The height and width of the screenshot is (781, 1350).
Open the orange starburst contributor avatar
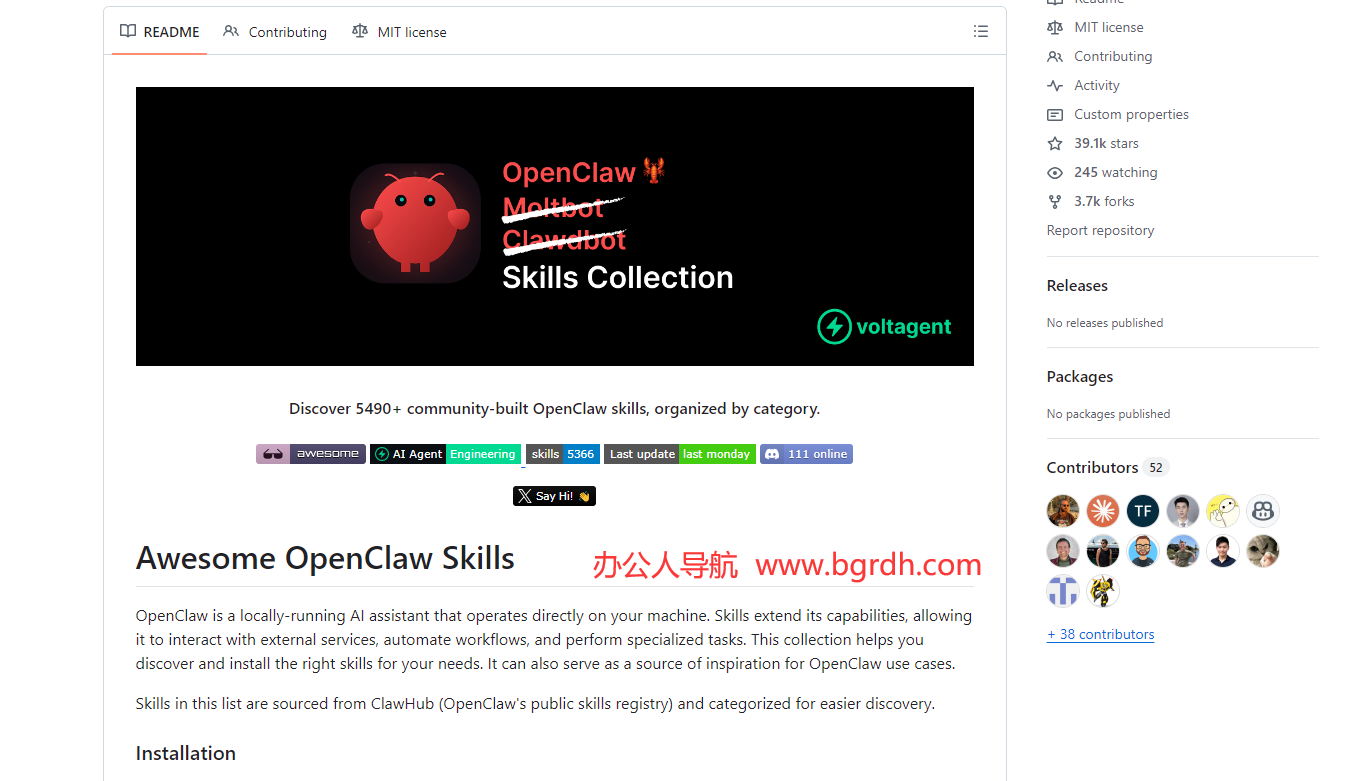point(1103,511)
